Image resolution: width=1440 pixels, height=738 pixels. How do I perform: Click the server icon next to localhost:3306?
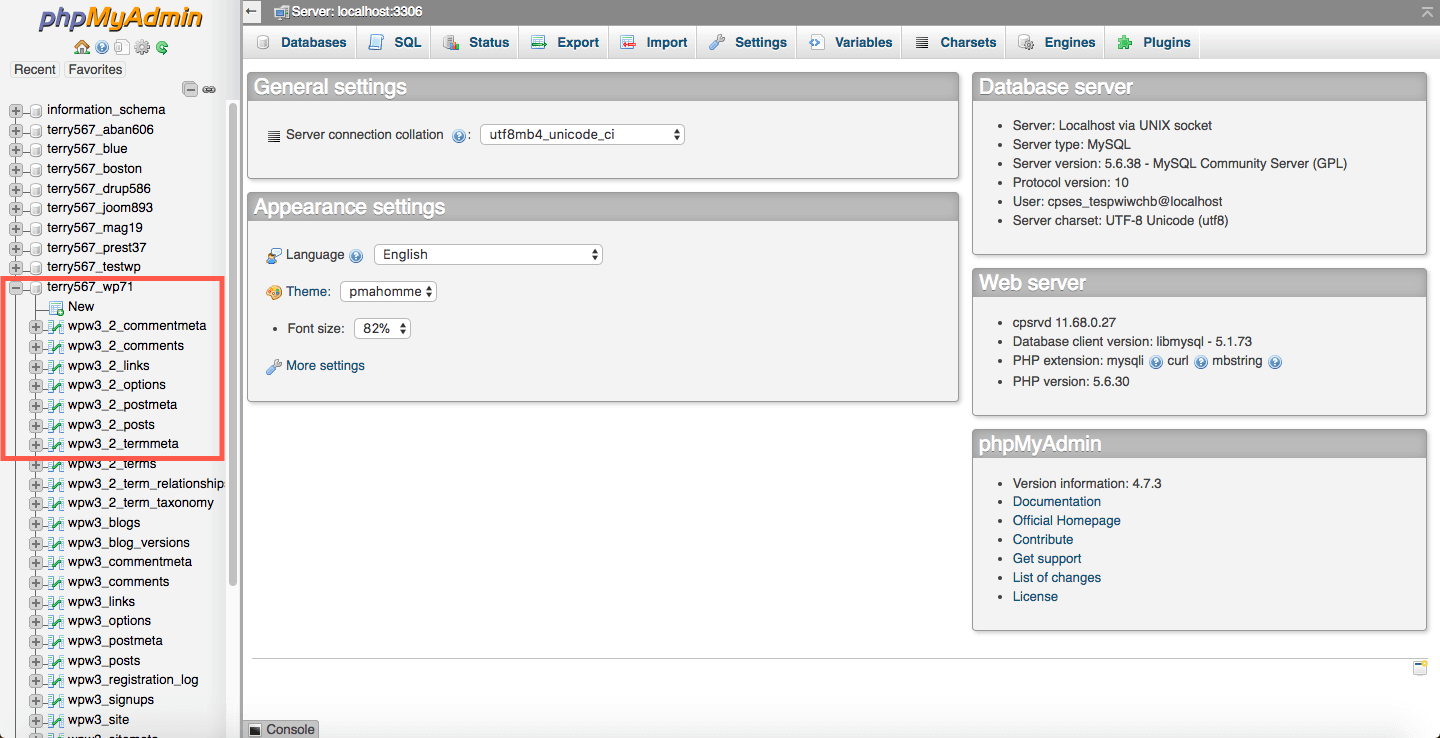(x=279, y=12)
